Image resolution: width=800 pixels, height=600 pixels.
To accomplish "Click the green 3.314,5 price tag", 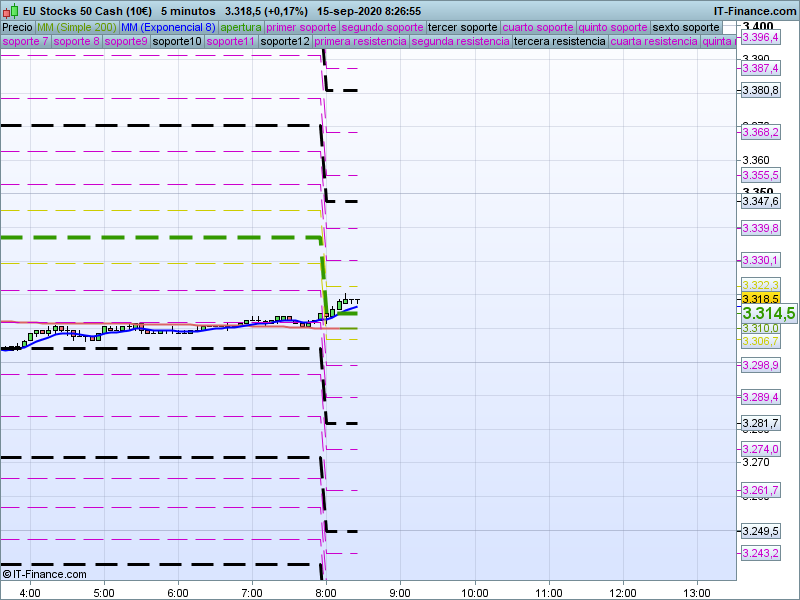I will (768, 313).
